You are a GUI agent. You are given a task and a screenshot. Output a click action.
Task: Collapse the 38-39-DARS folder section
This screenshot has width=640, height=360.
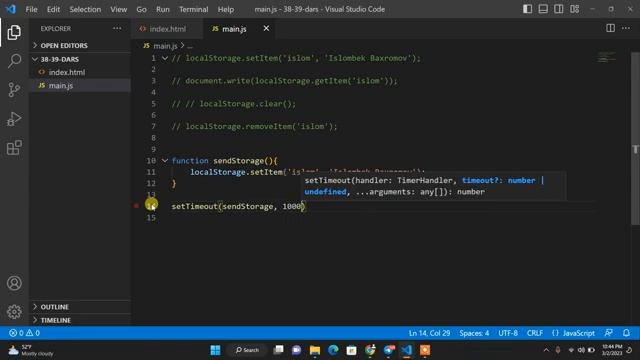80,59
